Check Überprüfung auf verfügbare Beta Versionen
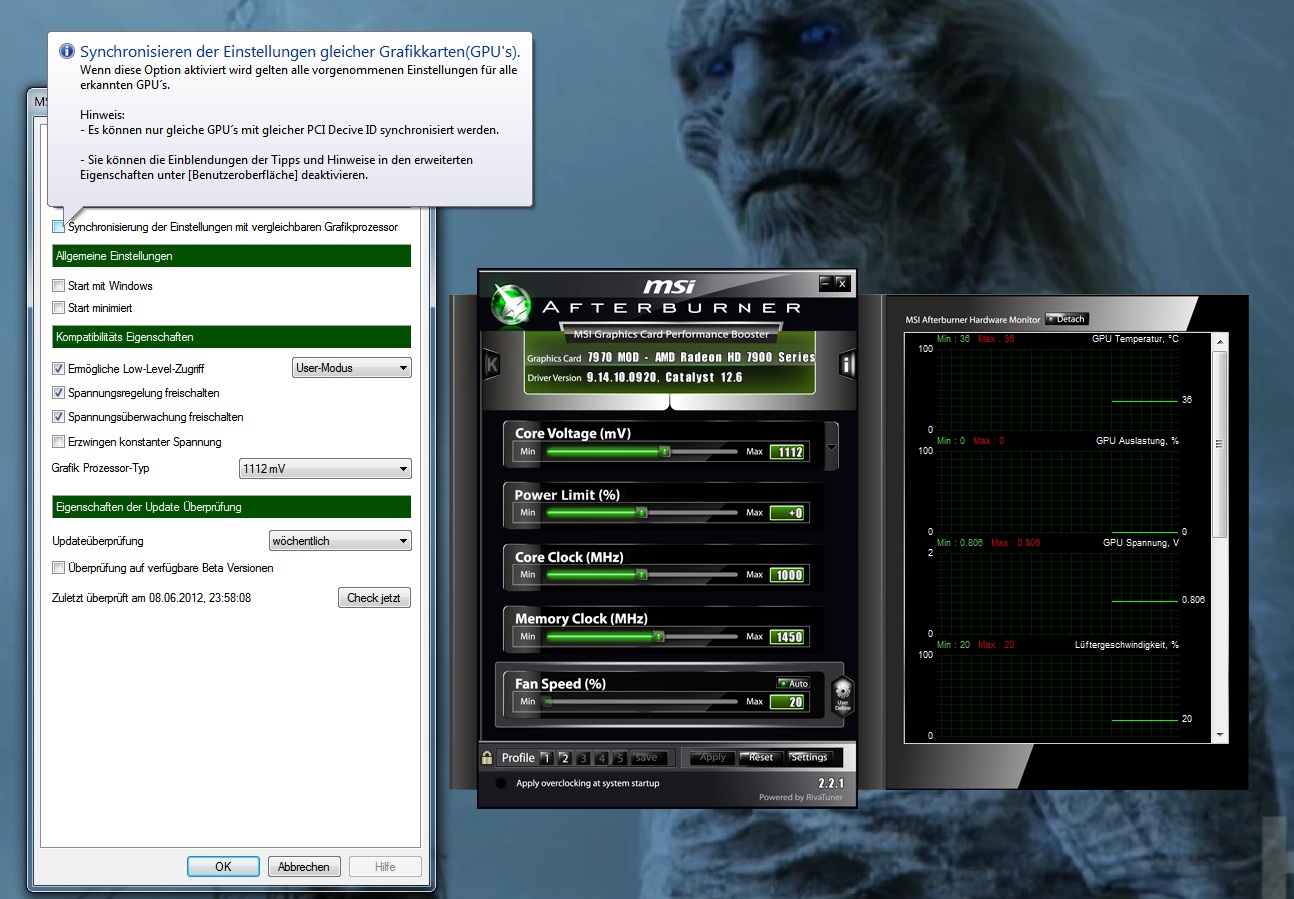Screen dimensions: 1294x899 pyautogui.click(x=58, y=568)
